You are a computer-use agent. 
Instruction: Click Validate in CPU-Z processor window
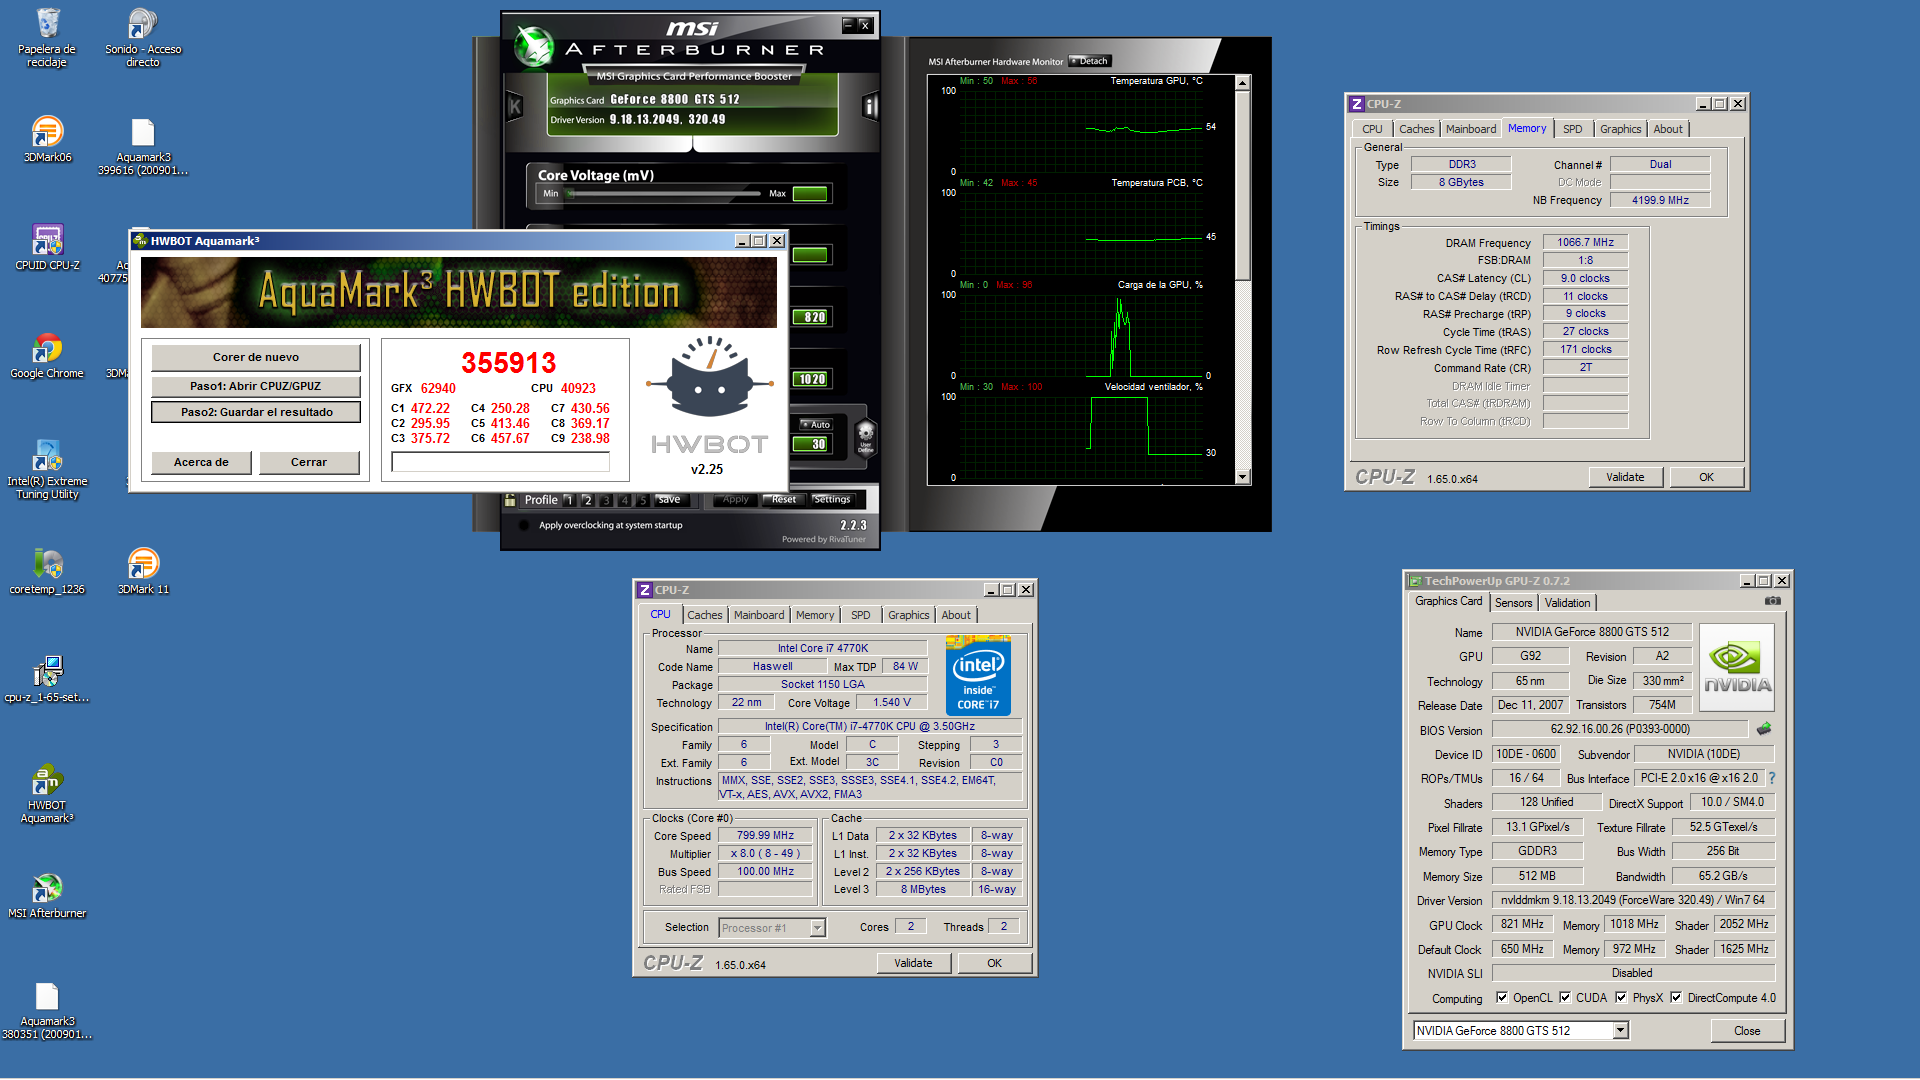coord(913,963)
